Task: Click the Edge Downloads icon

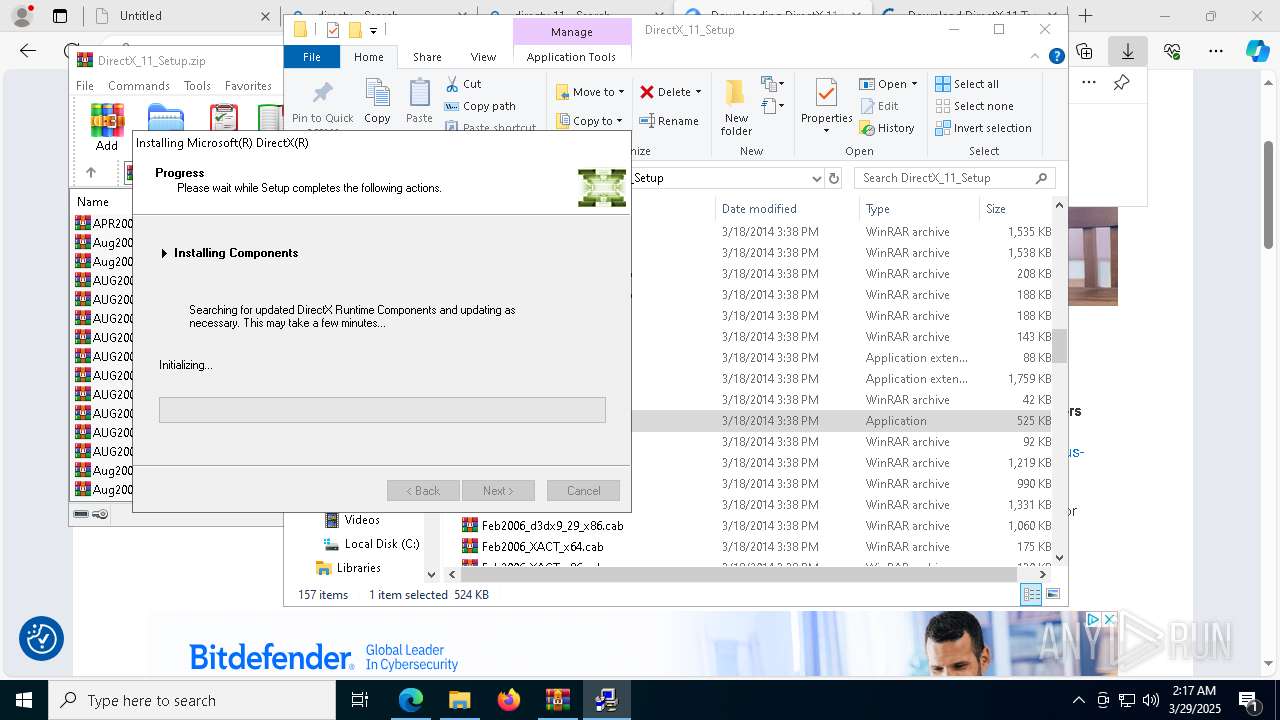Action: click(x=1128, y=51)
